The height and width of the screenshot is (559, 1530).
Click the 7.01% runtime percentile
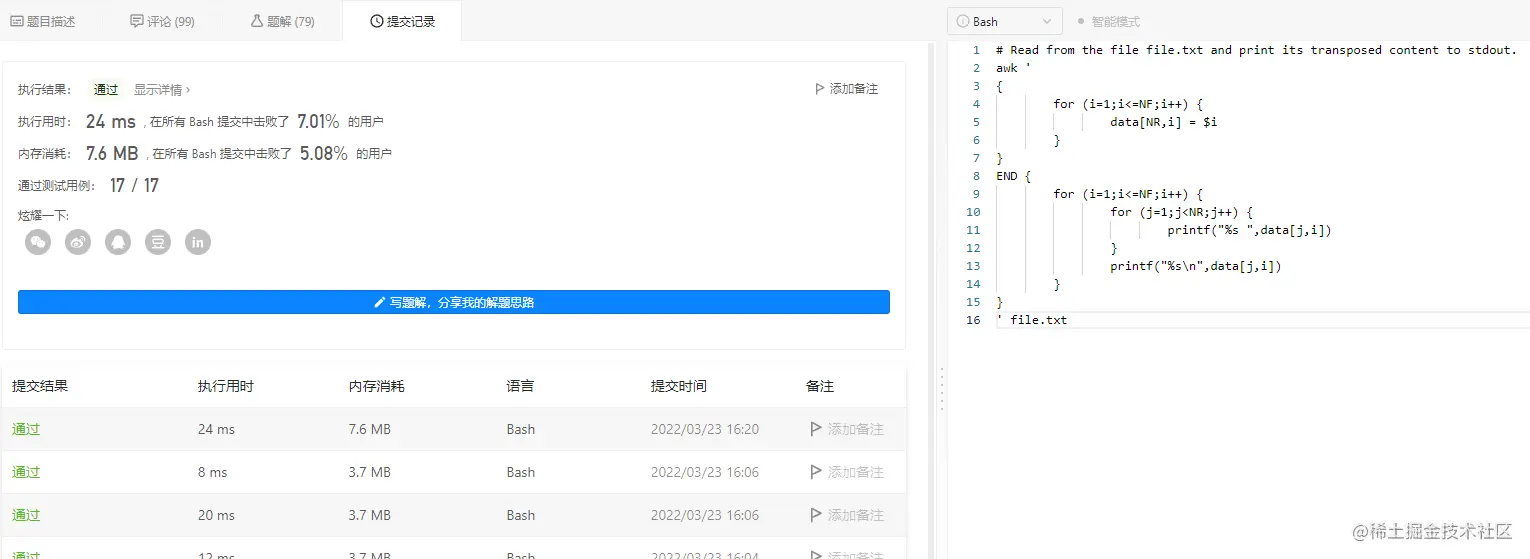(x=318, y=121)
